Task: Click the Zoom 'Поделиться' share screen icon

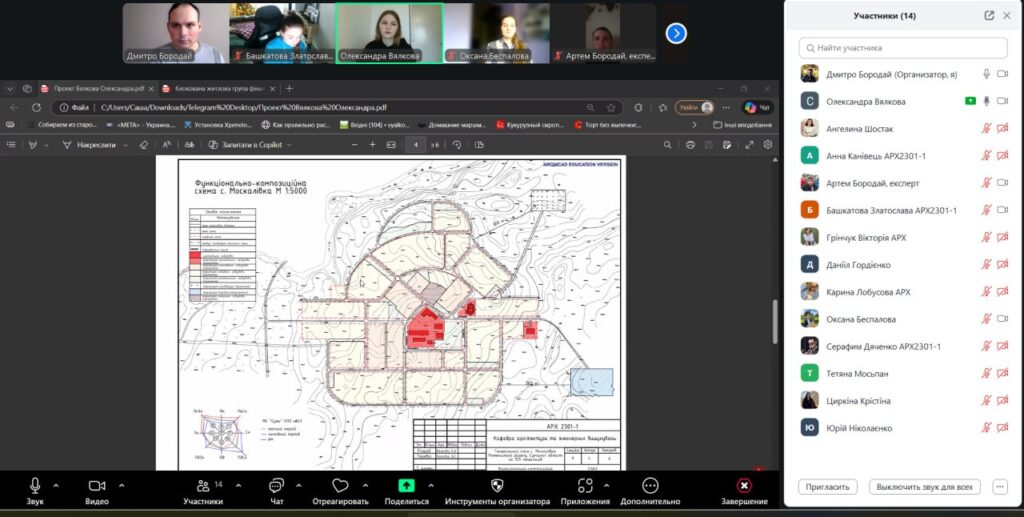Action: [407, 485]
